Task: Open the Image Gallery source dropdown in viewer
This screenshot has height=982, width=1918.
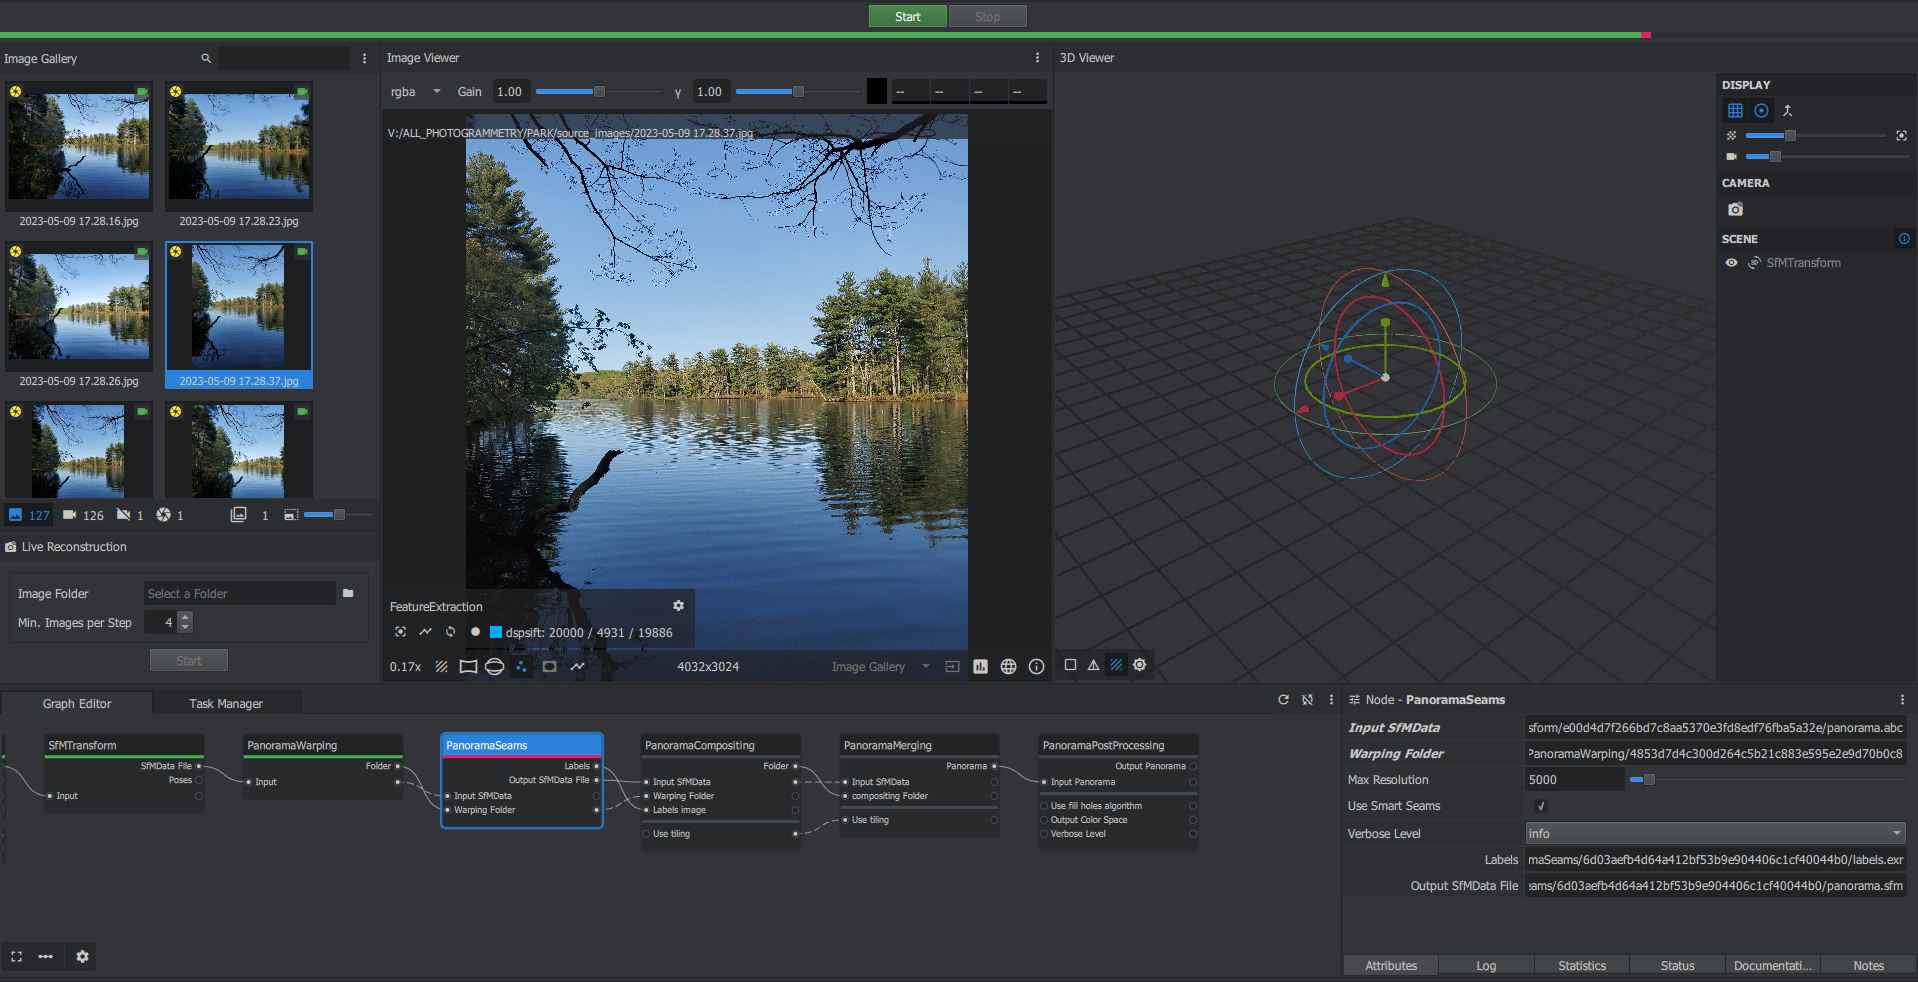Action: [x=880, y=667]
